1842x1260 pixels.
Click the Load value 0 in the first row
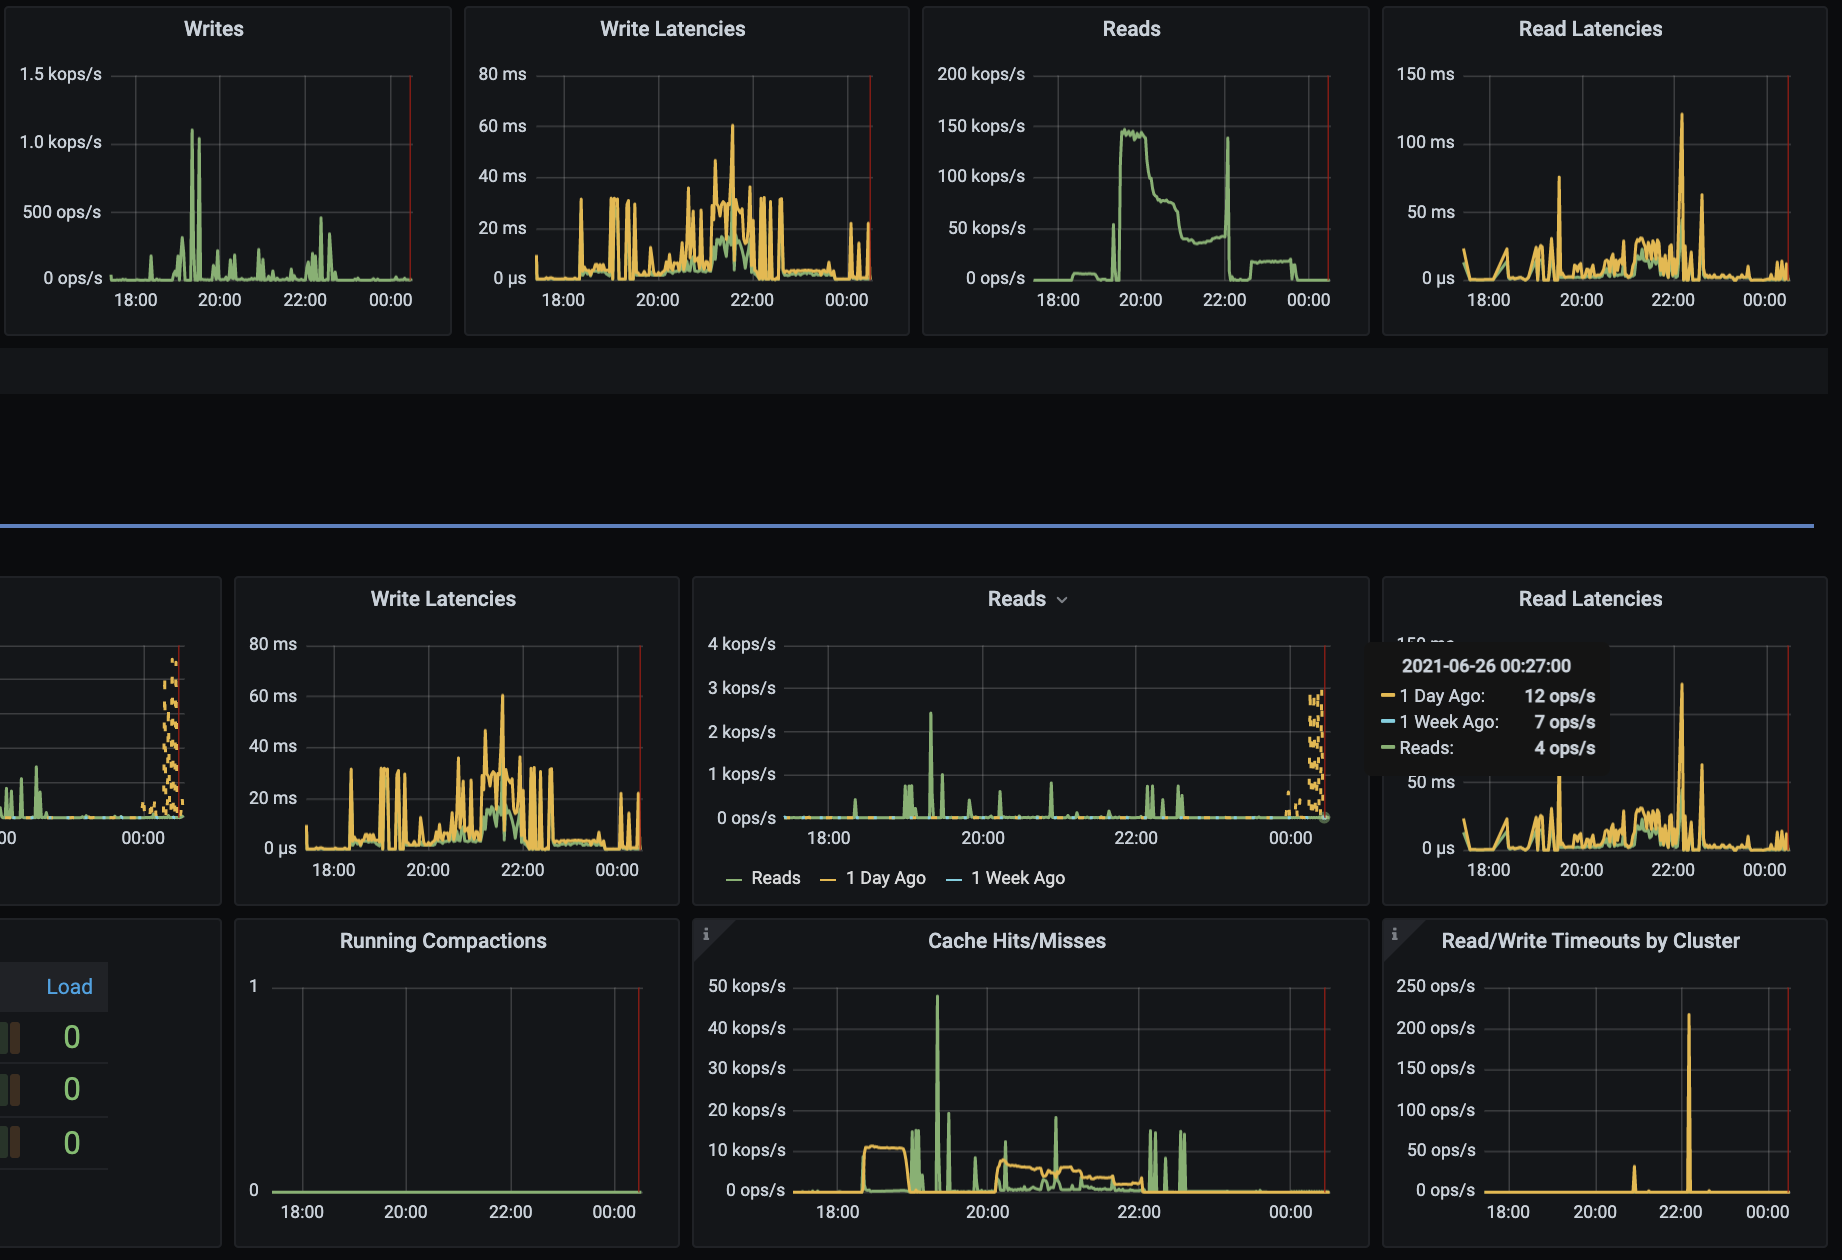click(x=70, y=1037)
